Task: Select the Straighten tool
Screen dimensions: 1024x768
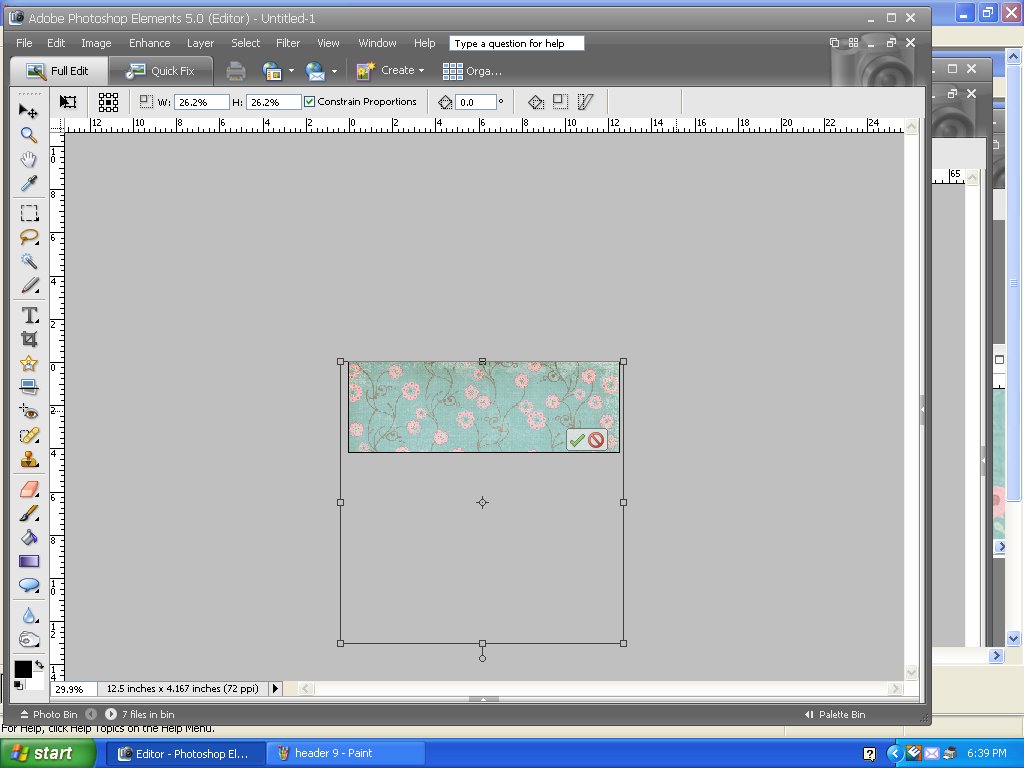Action: [29, 387]
